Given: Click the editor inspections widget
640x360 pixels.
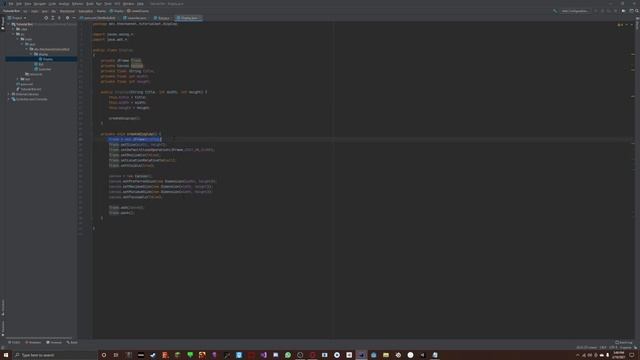Looking at the screenshot, I should (620, 25).
